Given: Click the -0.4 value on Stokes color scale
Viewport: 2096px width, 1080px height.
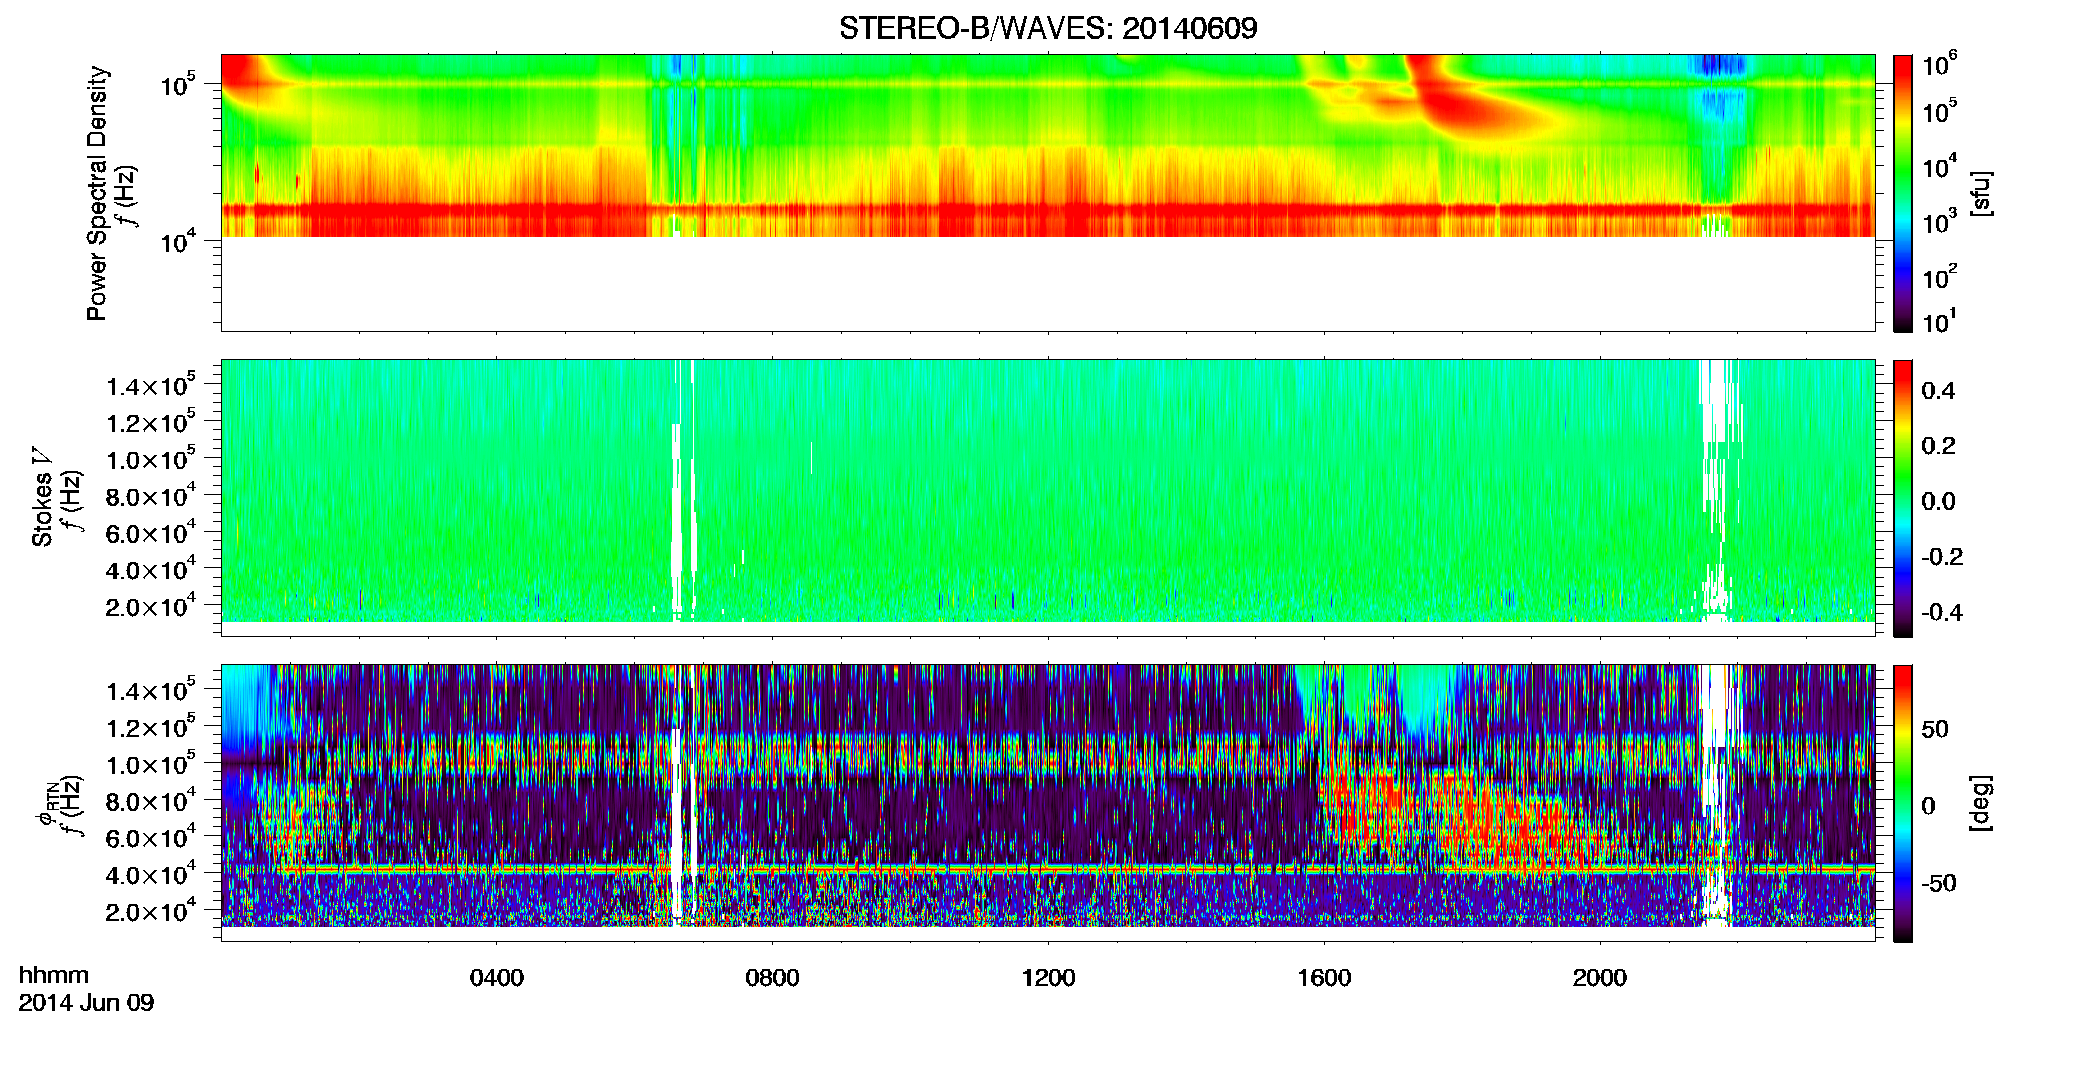Looking at the screenshot, I should pyautogui.click(x=1942, y=612).
